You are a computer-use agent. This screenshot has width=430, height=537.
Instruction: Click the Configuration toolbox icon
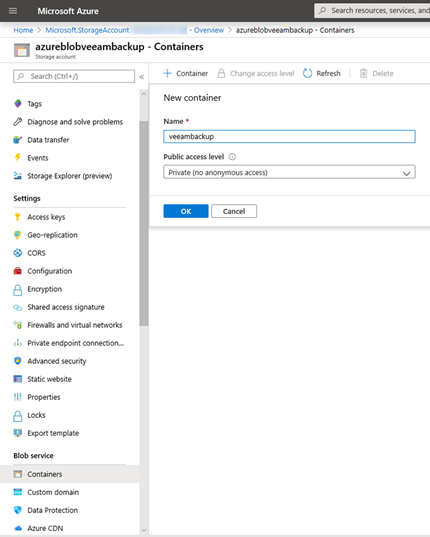17,271
